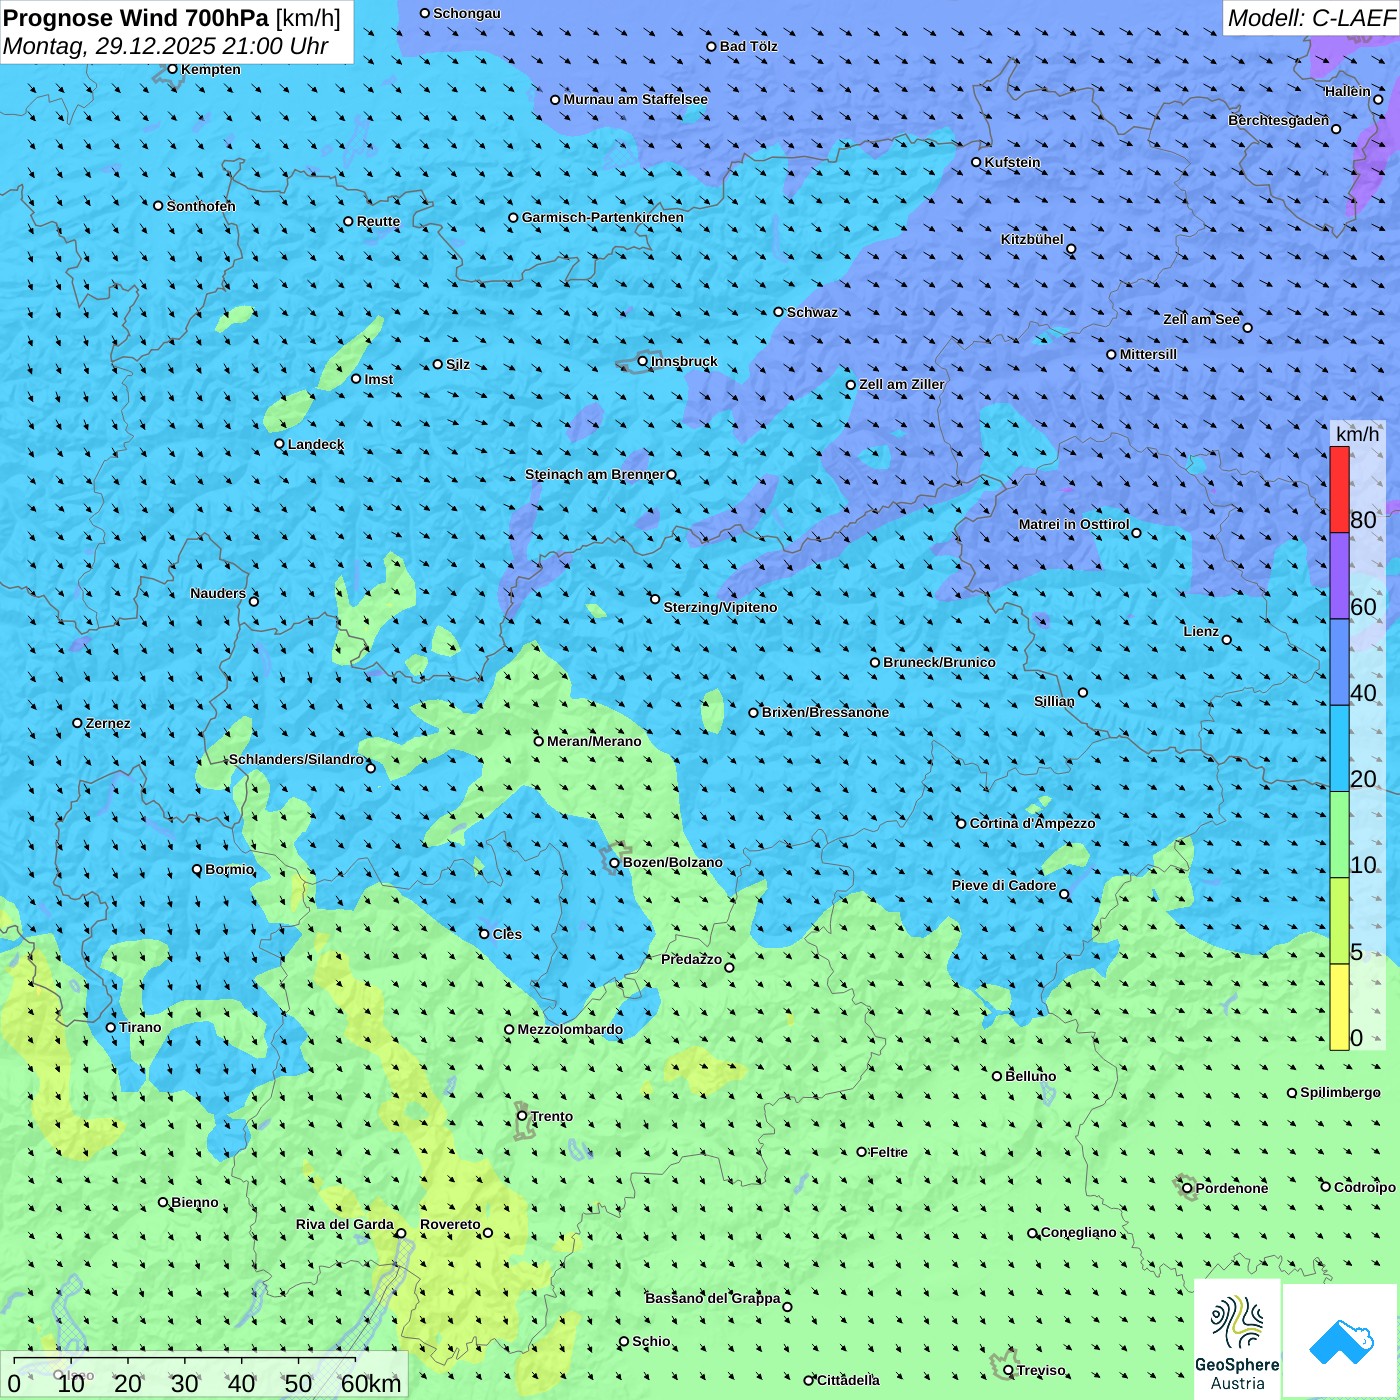Click the Spilimbergo location dot
1400x1400 pixels.
(1292, 1093)
